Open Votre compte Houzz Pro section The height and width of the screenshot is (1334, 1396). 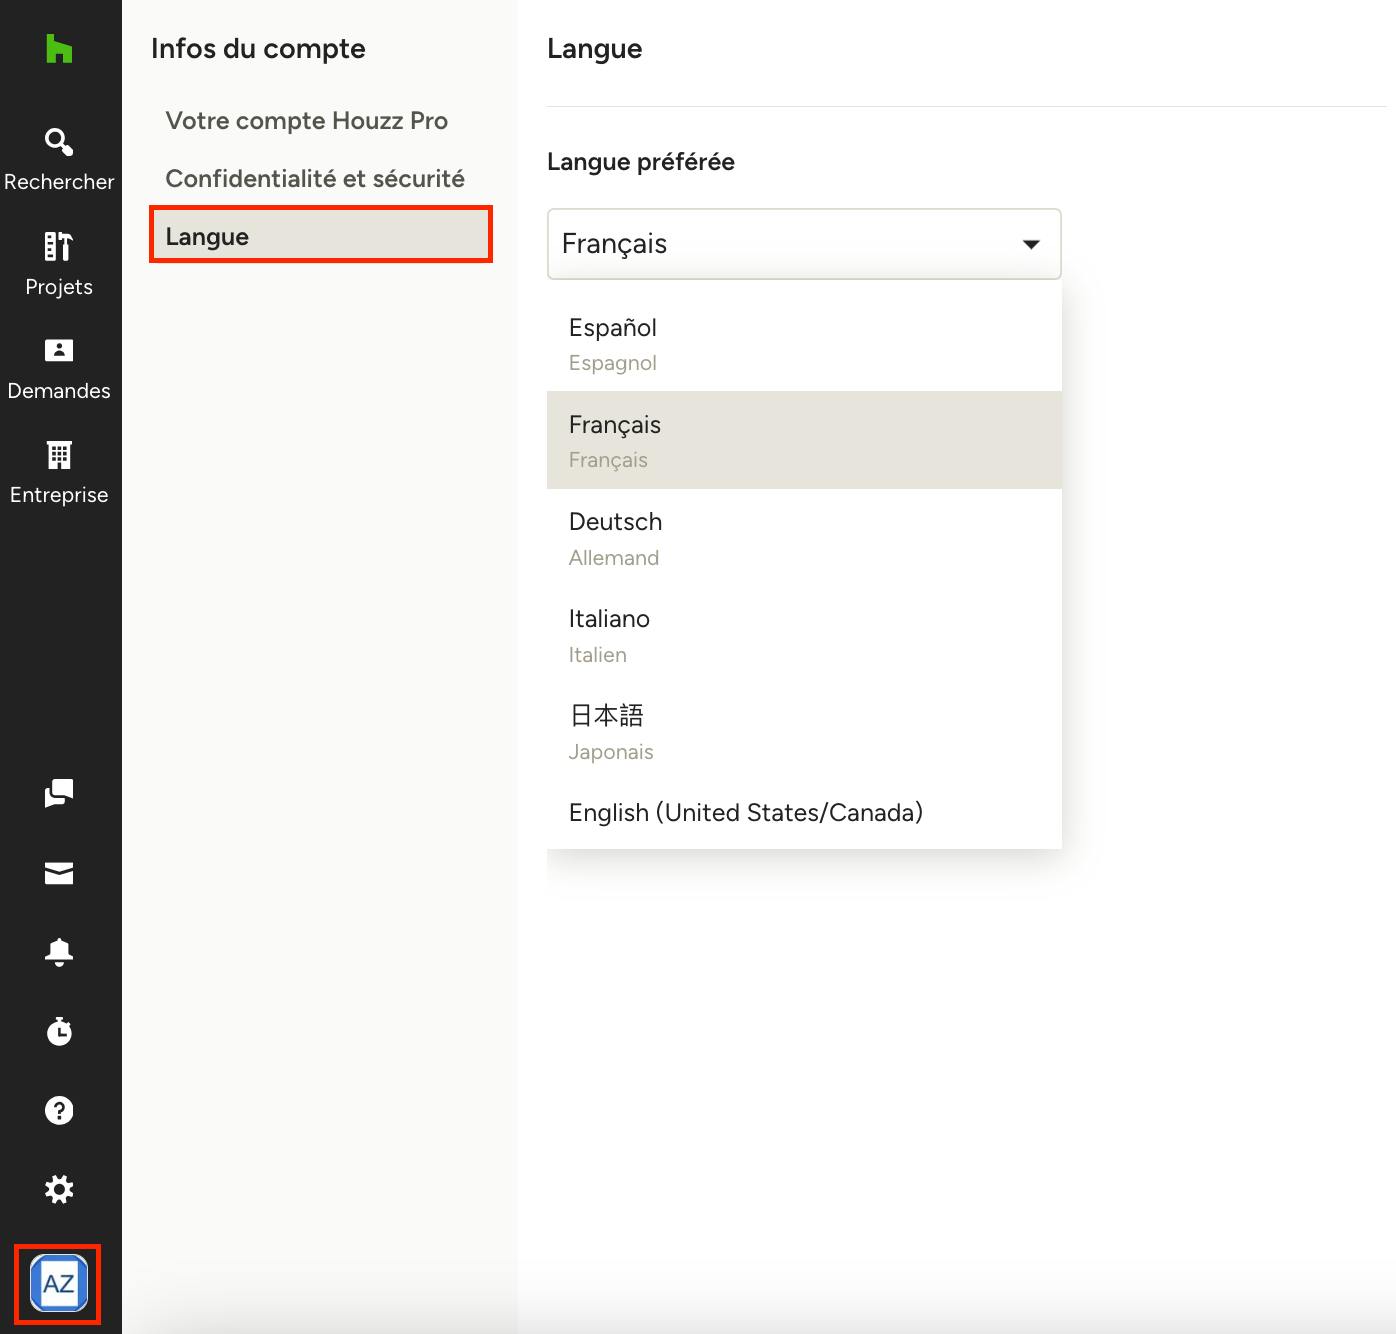point(306,121)
